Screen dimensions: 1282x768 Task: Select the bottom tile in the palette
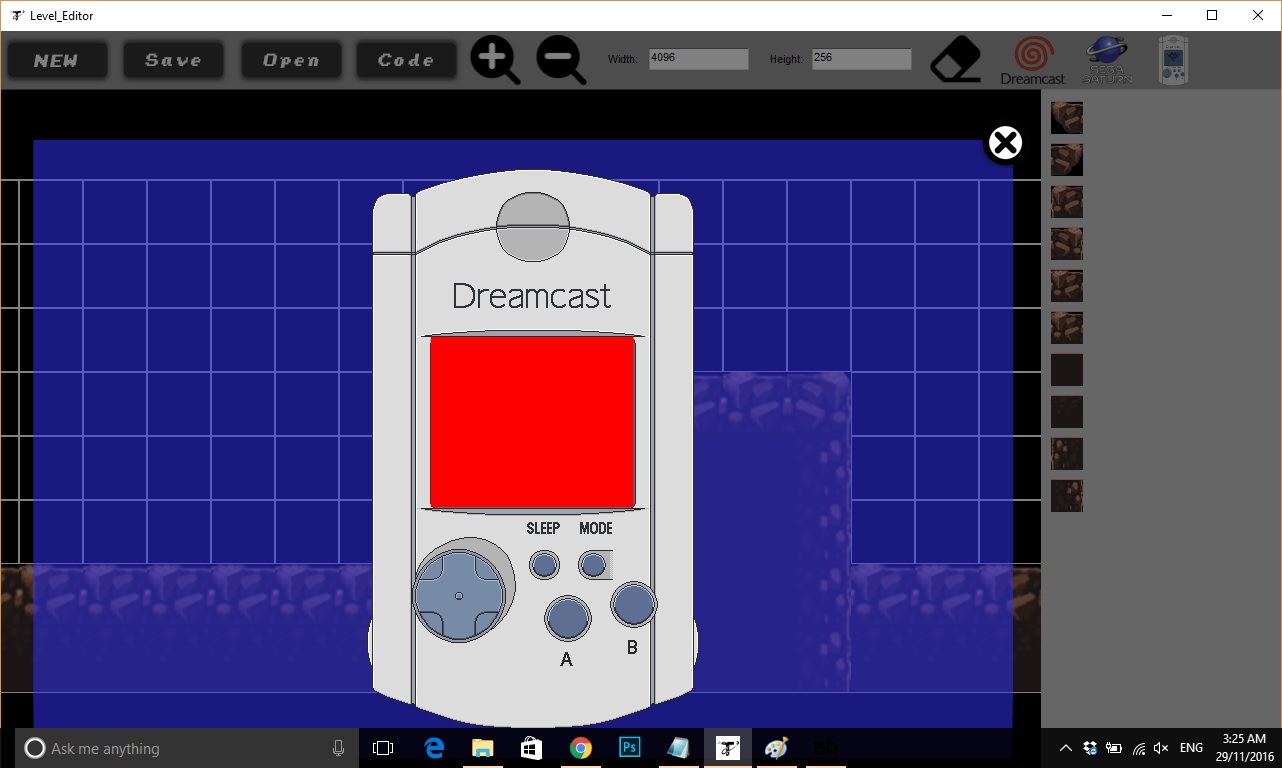pyautogui.click(x=1067, y=496)
